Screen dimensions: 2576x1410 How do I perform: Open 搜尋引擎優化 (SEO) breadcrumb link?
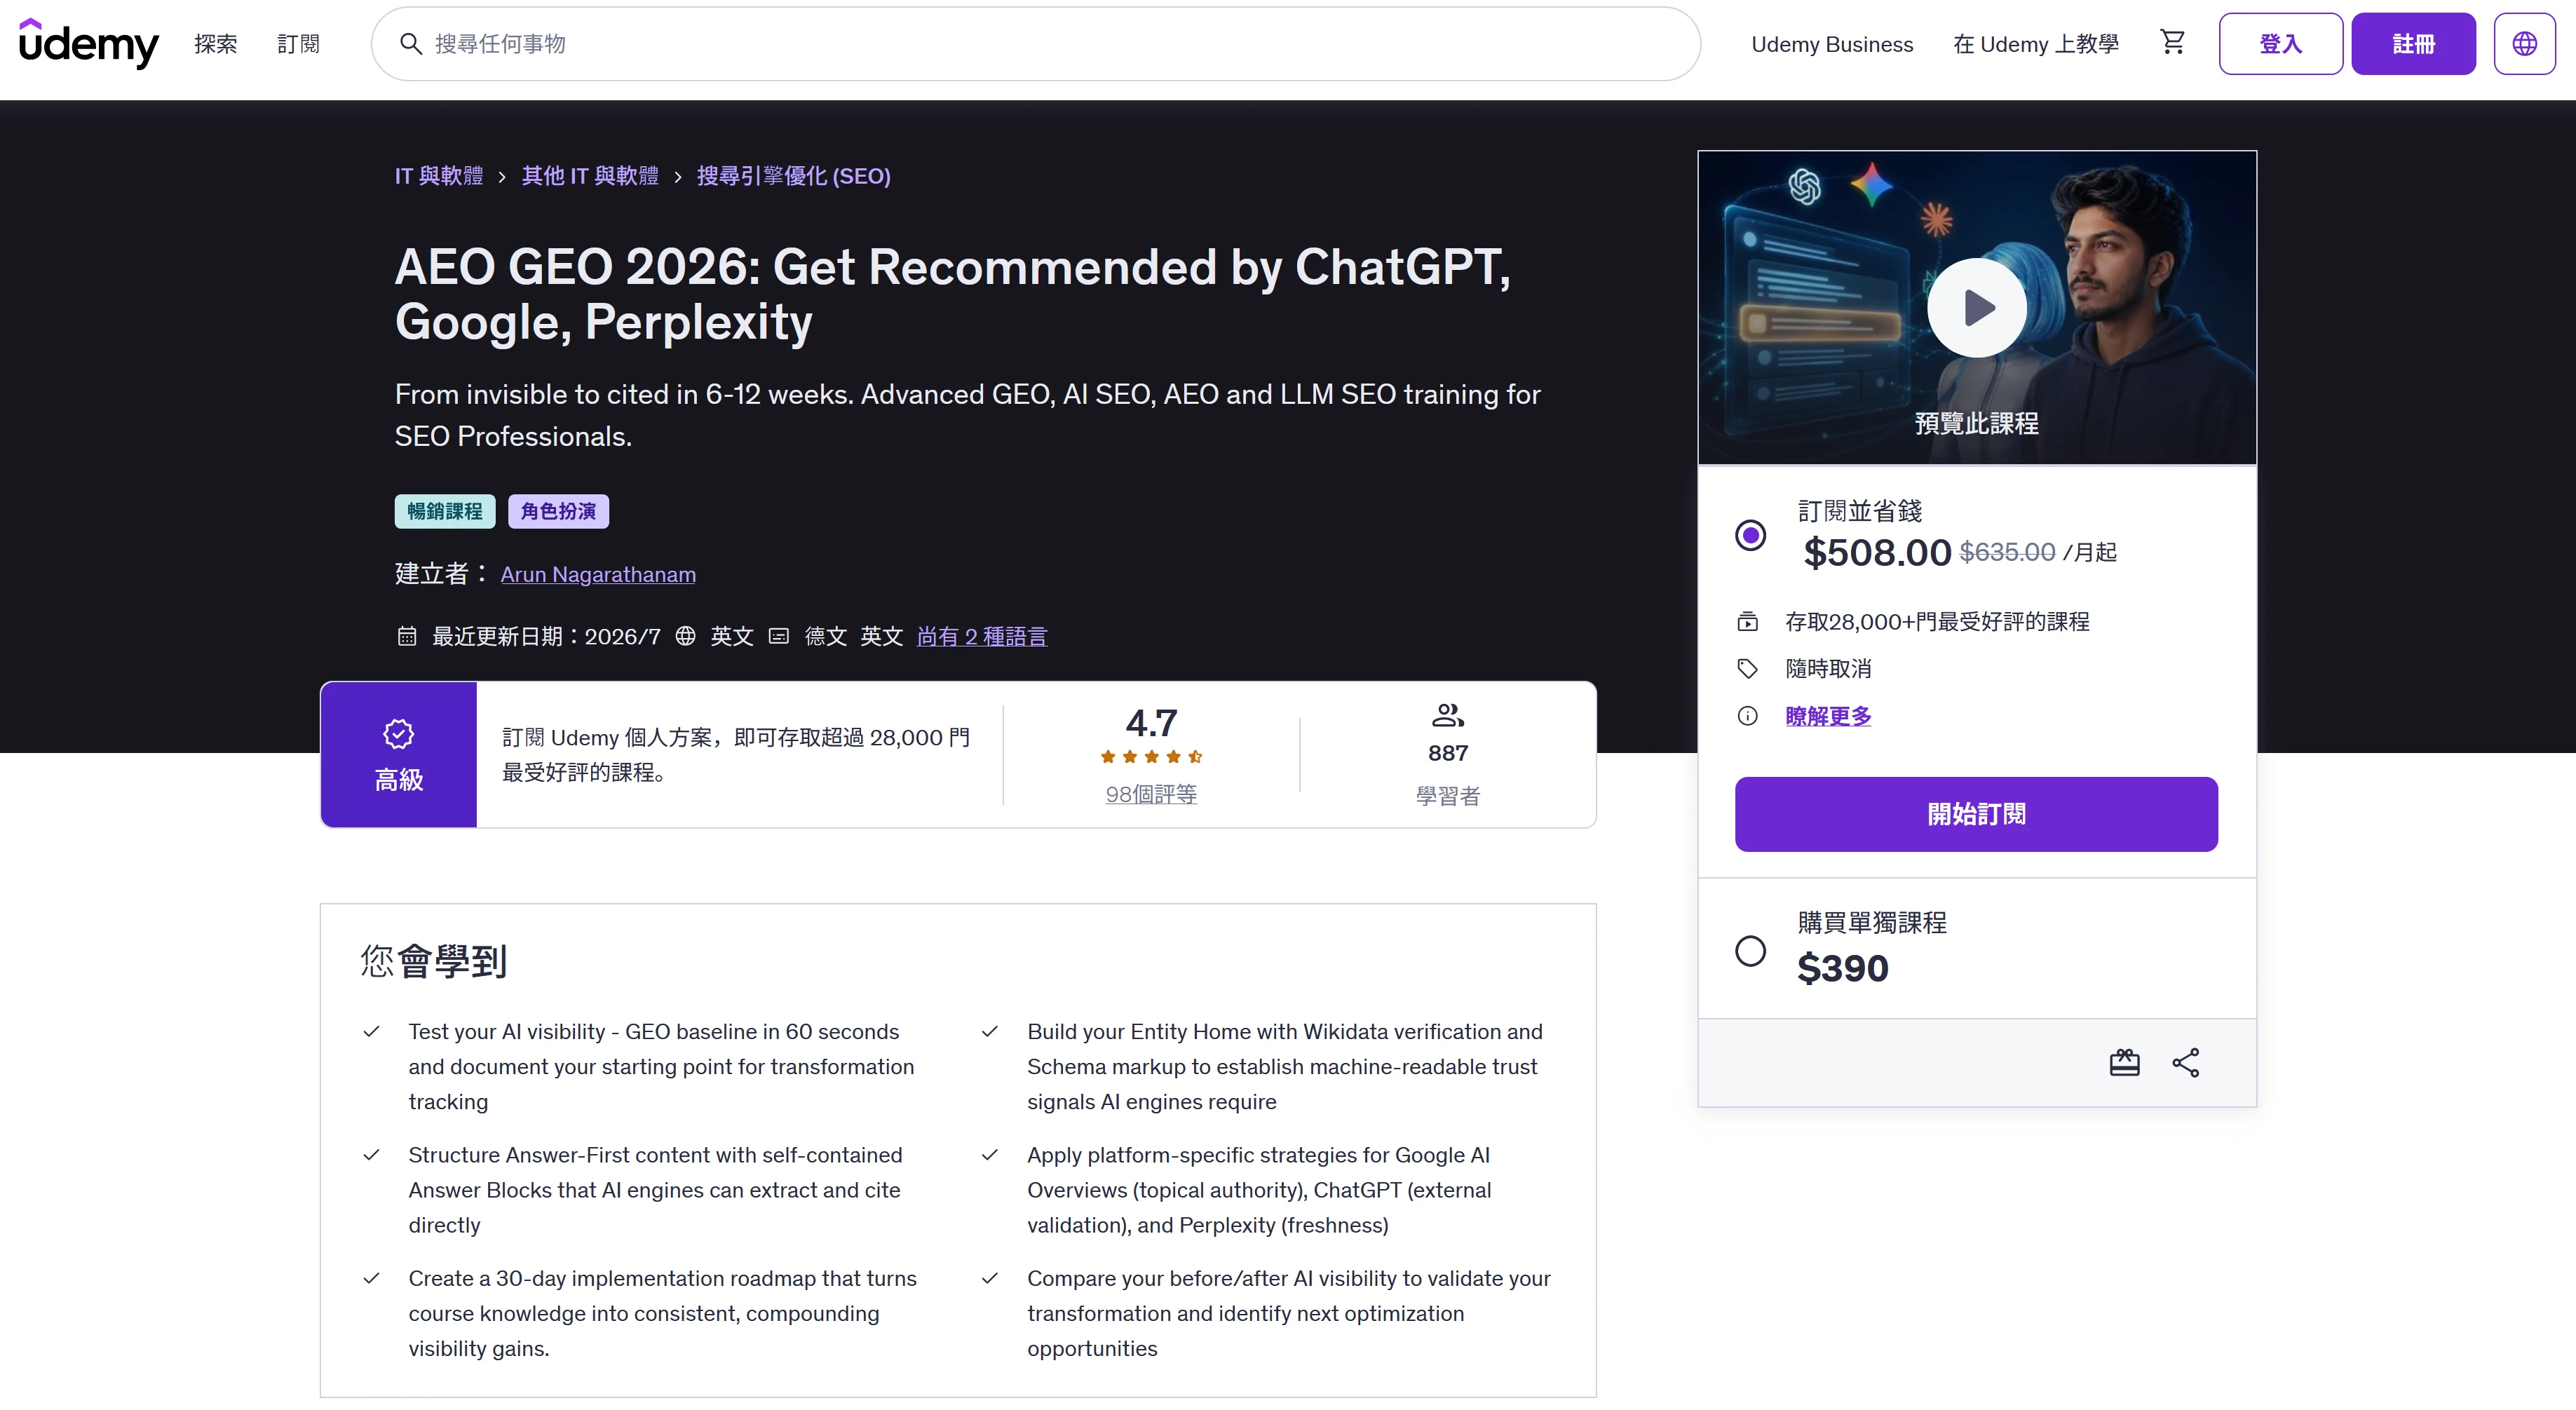tap(793, 176)
